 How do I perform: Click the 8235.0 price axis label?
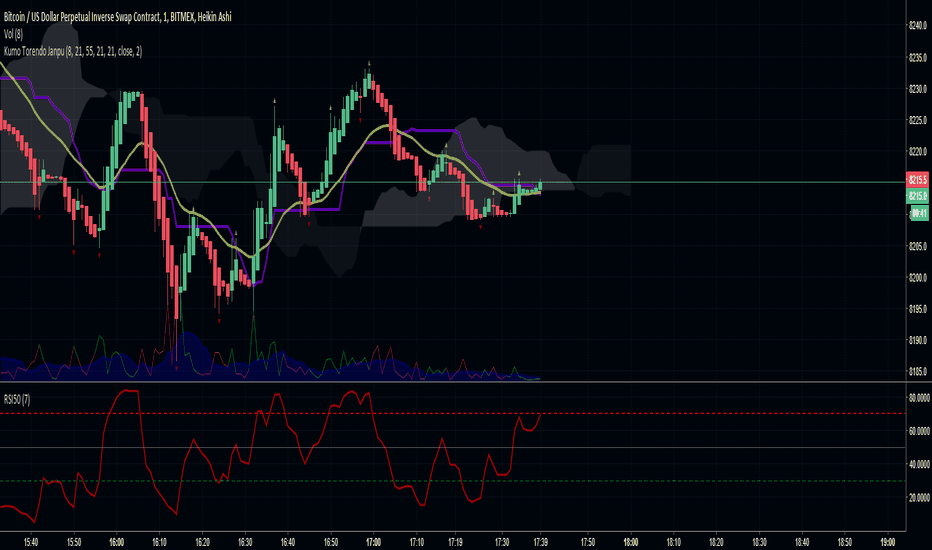tap(918, 58)
